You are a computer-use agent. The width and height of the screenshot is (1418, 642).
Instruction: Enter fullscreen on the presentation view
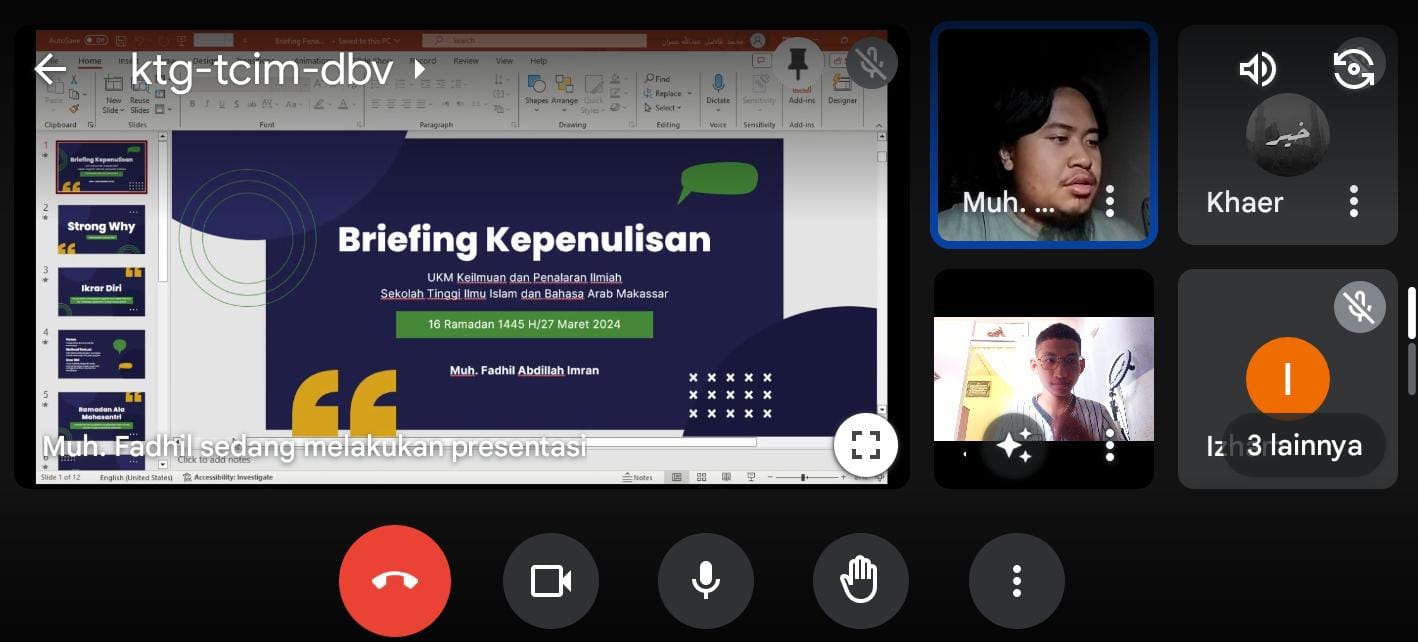click(x=865, y=445)
